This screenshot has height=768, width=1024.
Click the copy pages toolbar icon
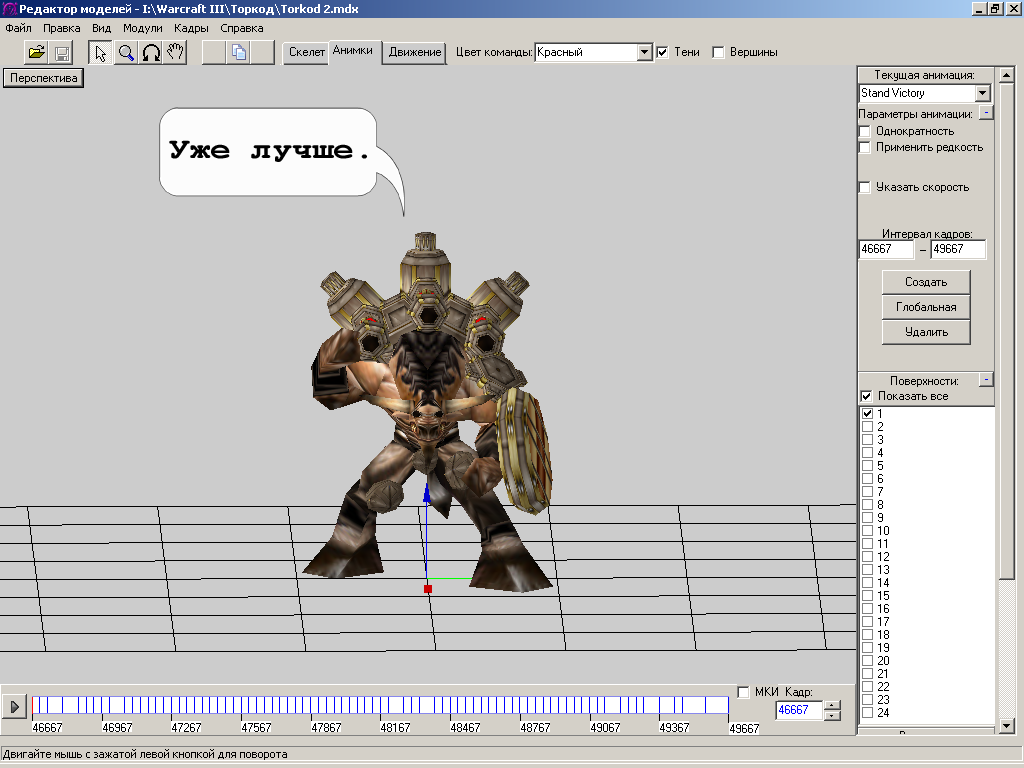(x=239, y=53)
